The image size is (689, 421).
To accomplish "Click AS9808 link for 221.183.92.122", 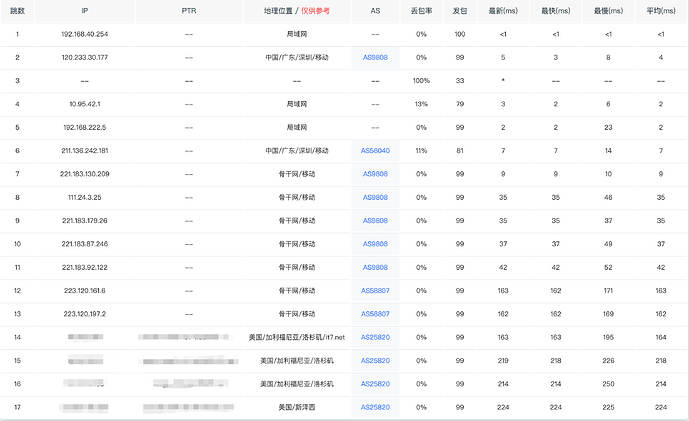I will point(375,267).
